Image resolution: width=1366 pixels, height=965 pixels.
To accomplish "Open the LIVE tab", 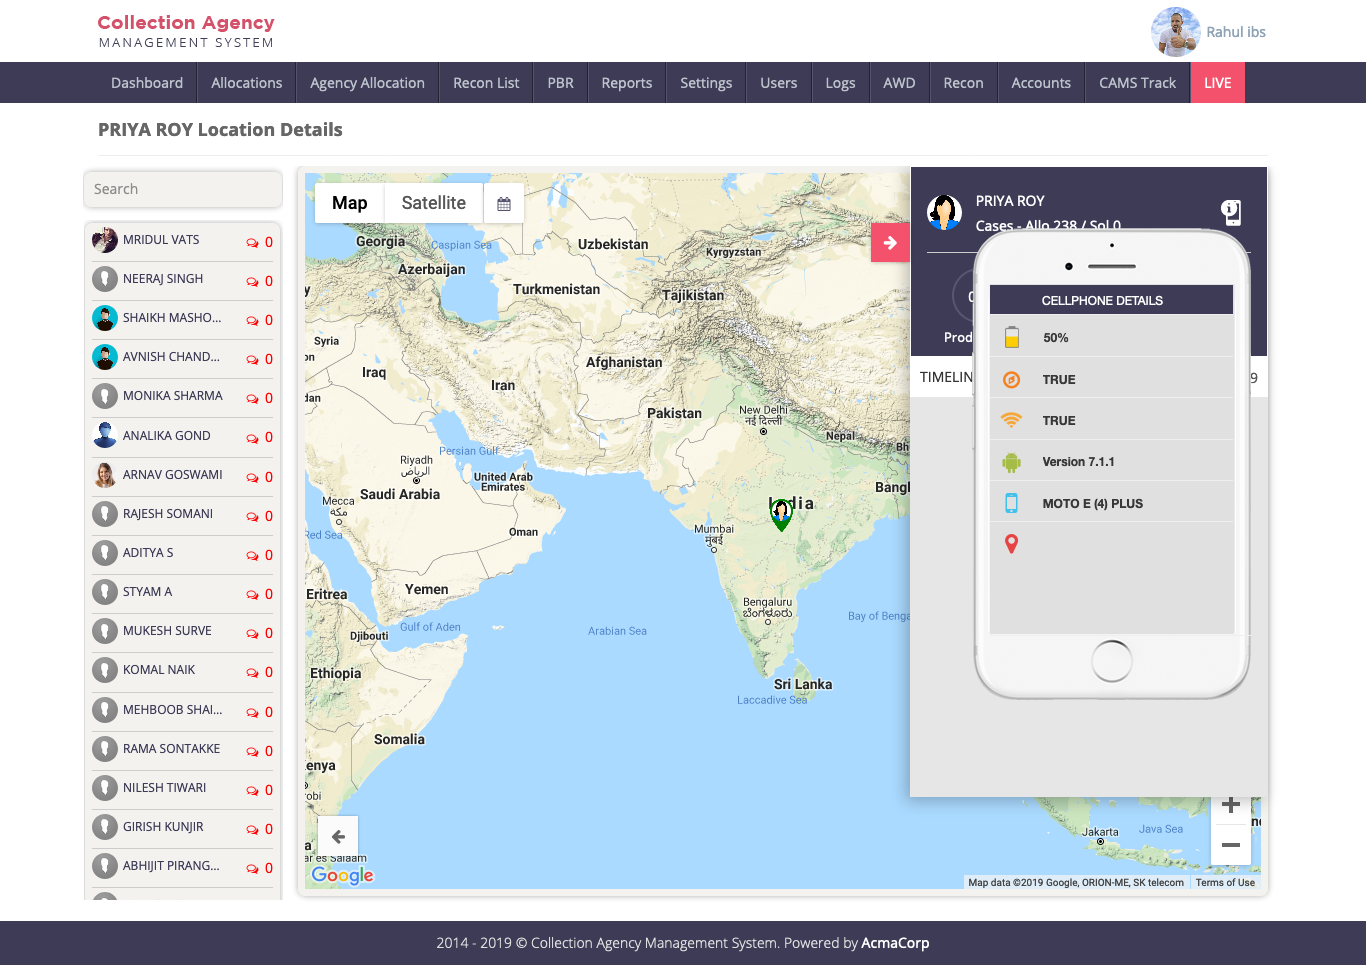I will (x=1217, y=83).
